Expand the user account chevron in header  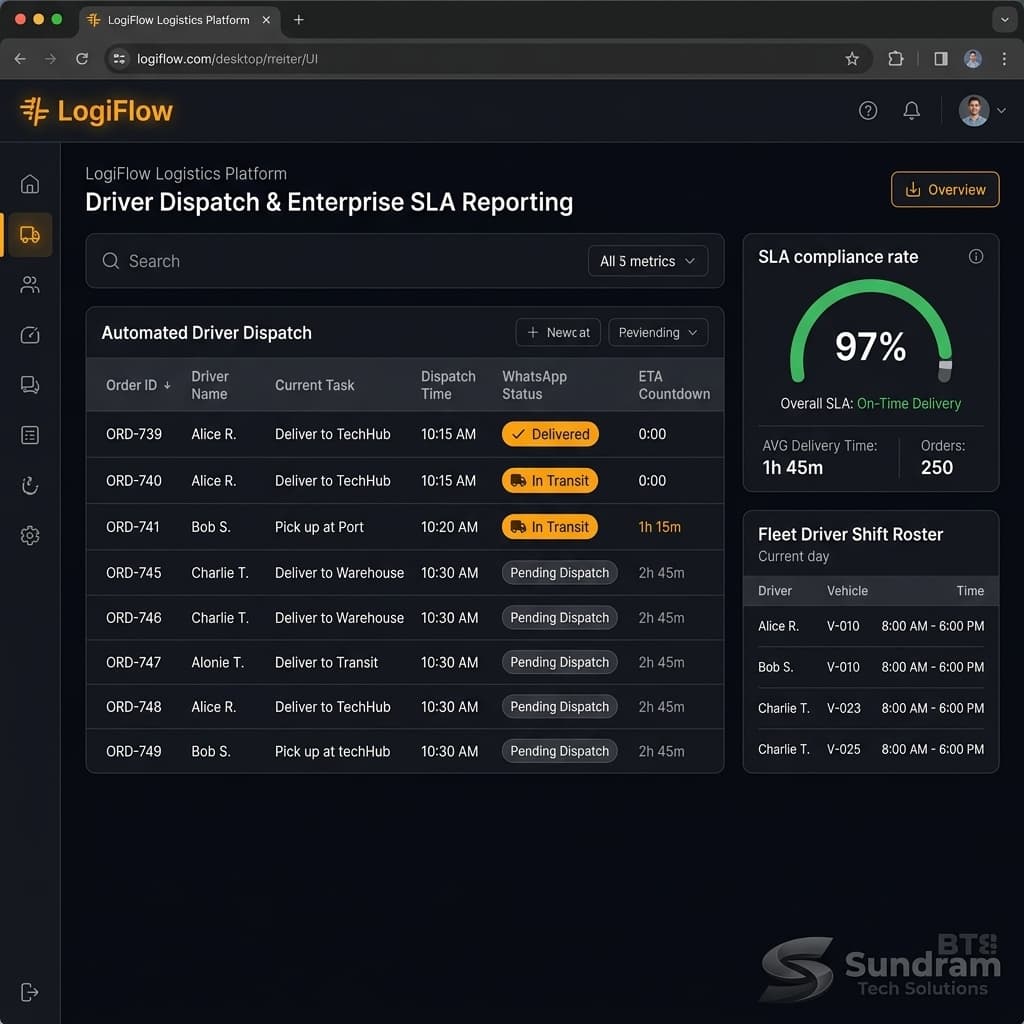pos(1001,111)
